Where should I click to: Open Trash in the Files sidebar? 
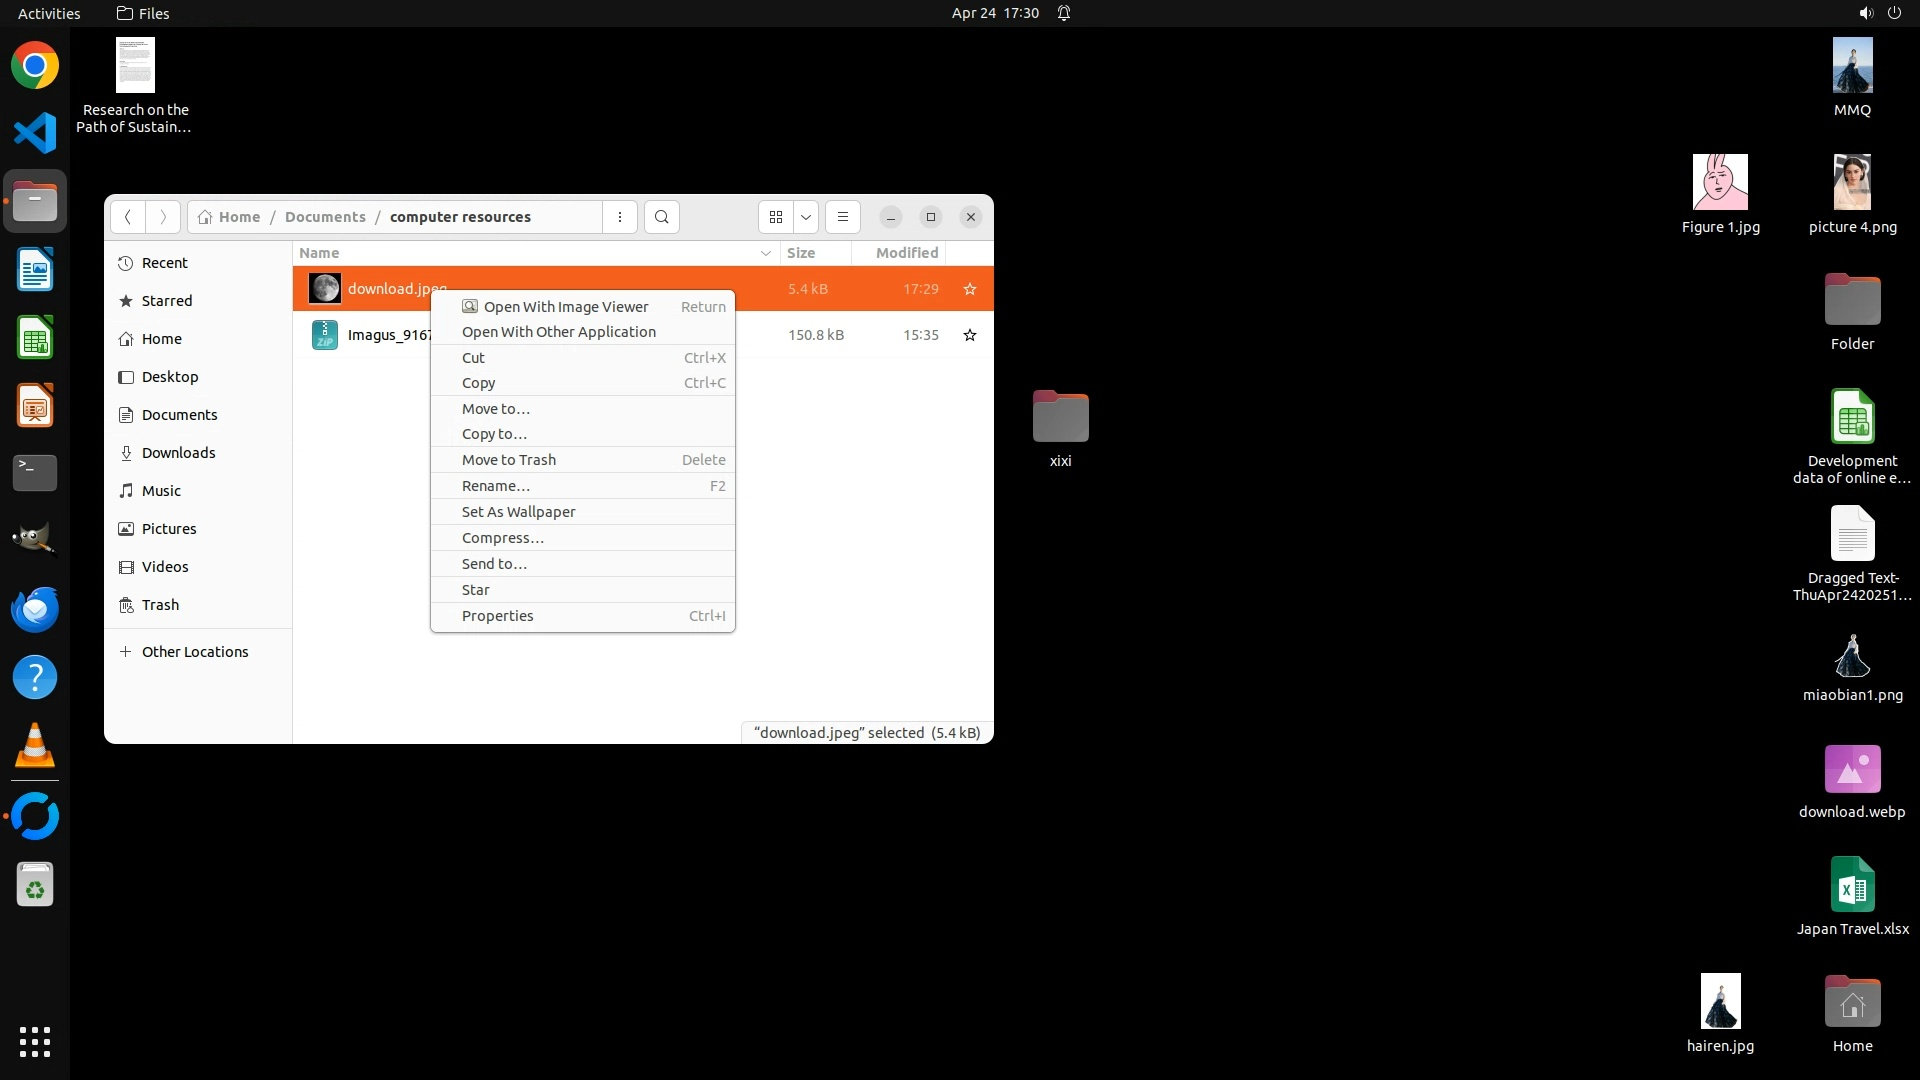point(160,605)
